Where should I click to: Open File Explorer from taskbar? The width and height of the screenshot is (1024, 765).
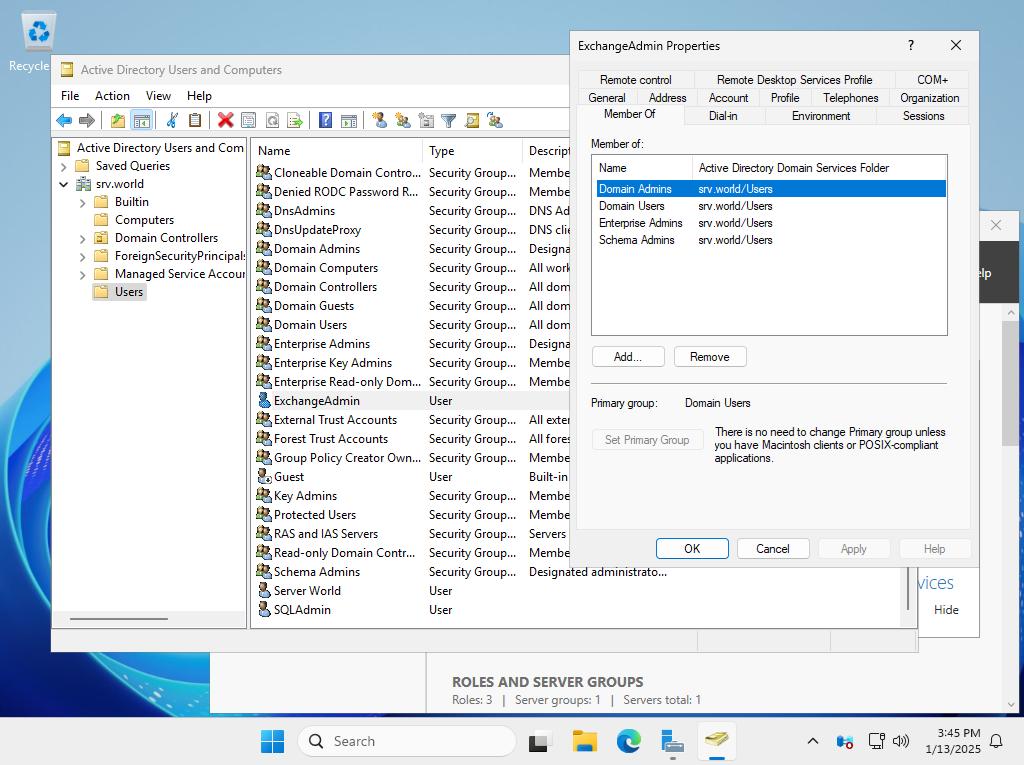coord(584,741)
